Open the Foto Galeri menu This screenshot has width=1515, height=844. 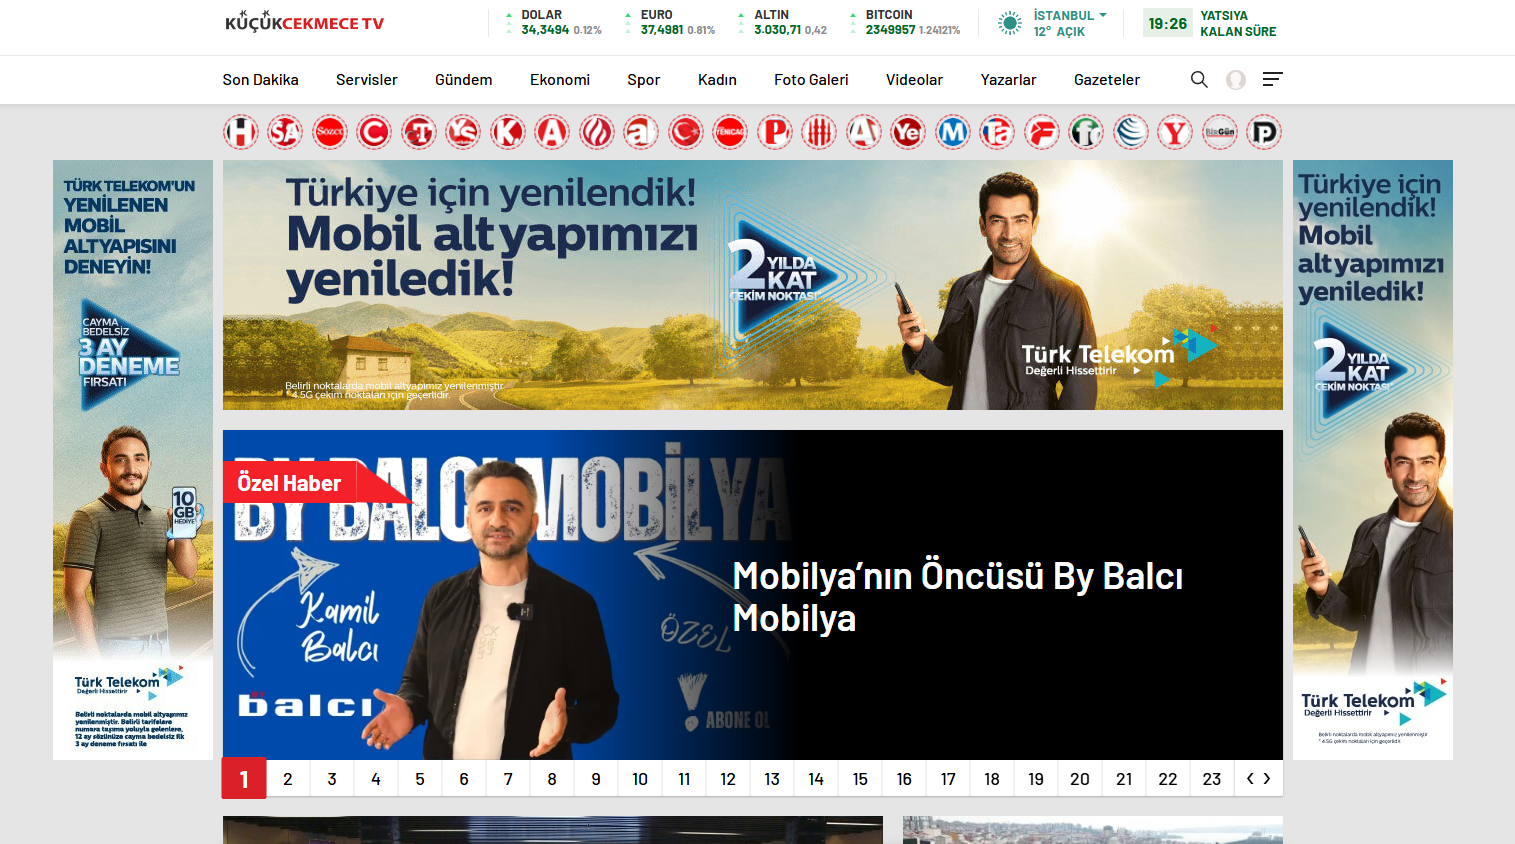811,80
